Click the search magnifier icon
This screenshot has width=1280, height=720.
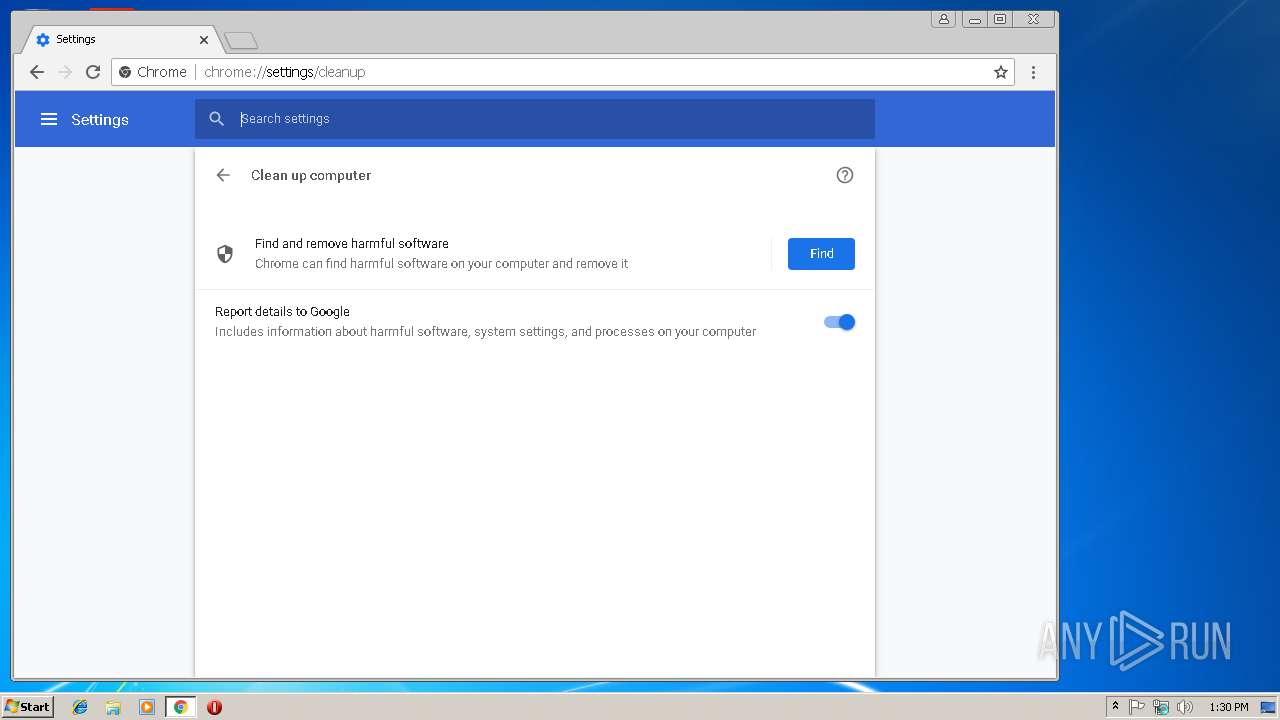click(x=216, y=119)
